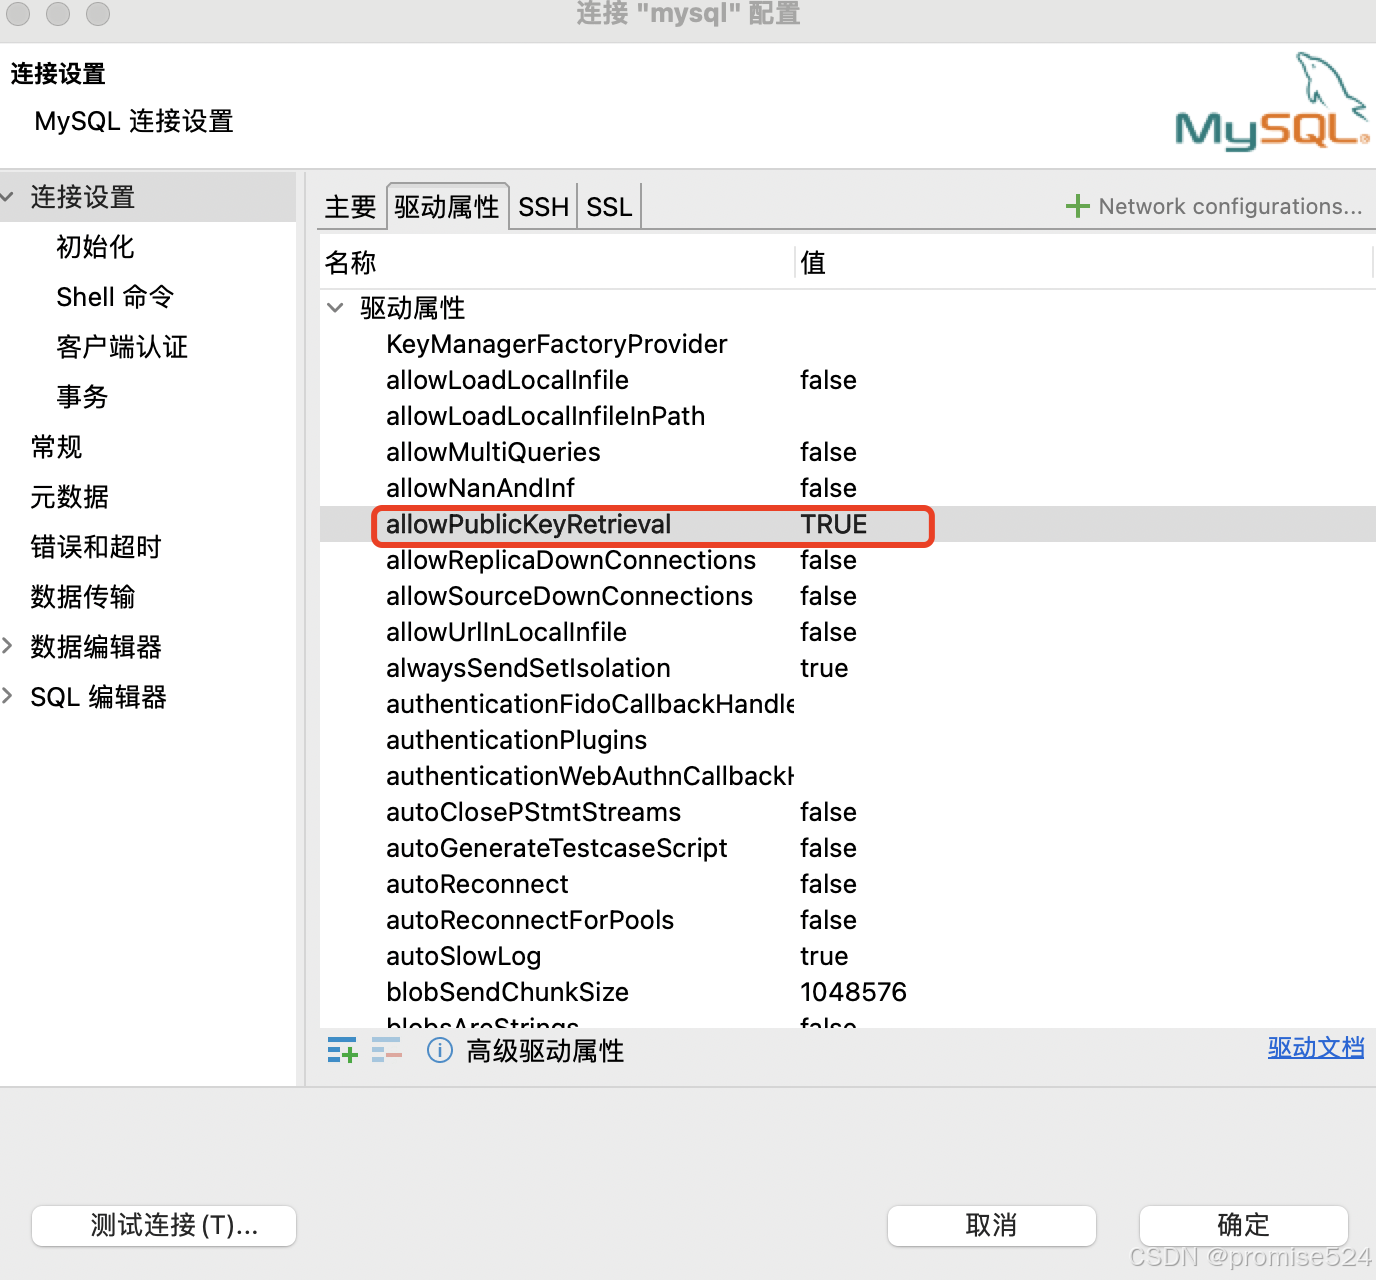1376x1280 pixels.
Task: Select 数据传输 in the sidebar
Action: [82, 597]
